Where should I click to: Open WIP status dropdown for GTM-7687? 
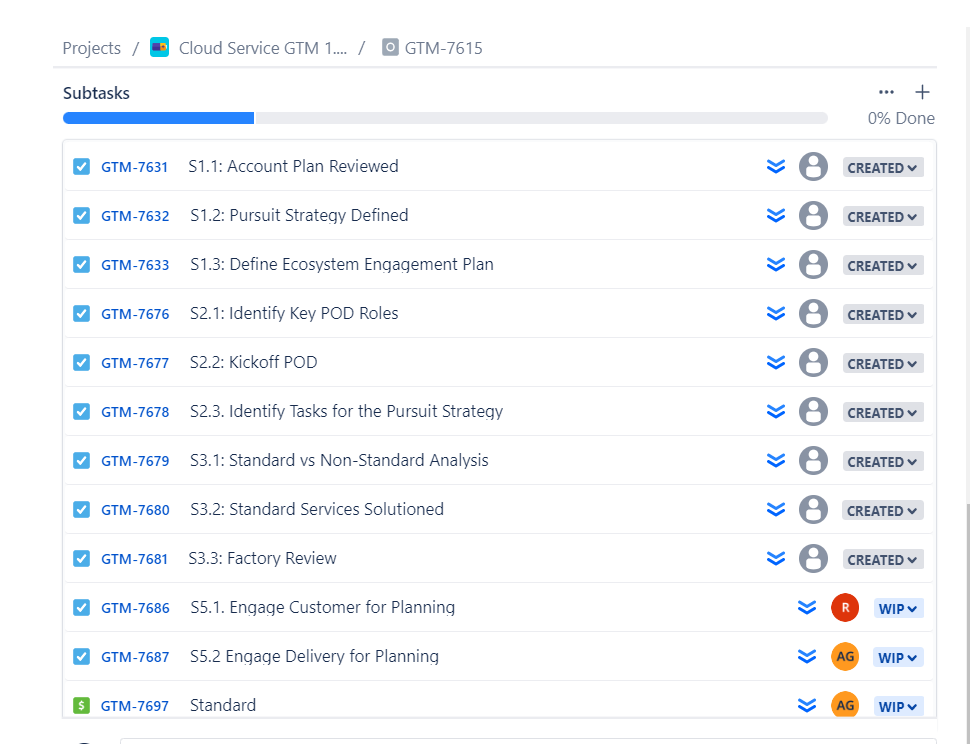click(898, 657)
